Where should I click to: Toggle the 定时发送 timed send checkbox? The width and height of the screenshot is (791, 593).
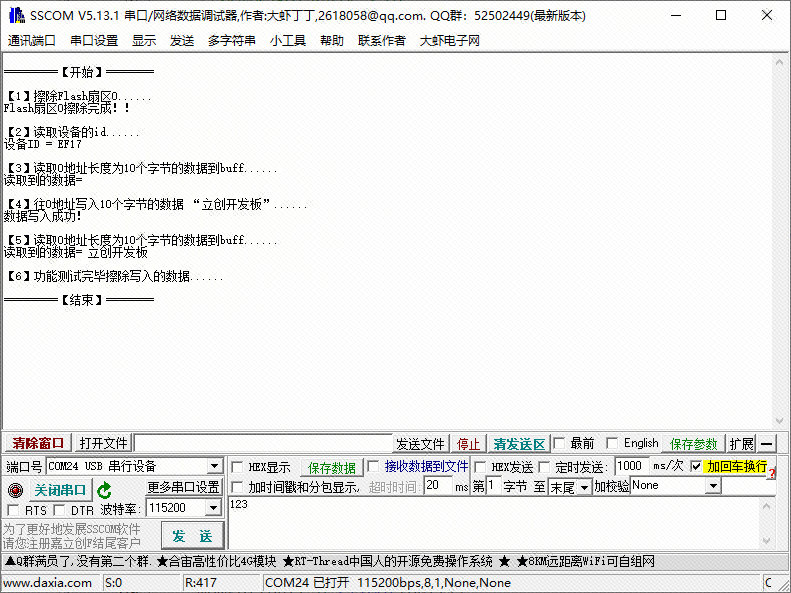pyautogui.click(x=545, y=467)
